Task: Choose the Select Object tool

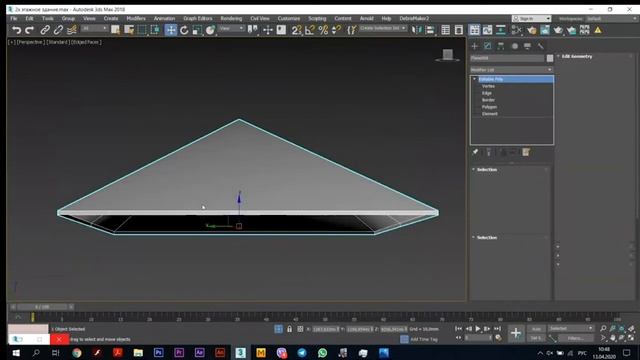Action: (116, 30)
